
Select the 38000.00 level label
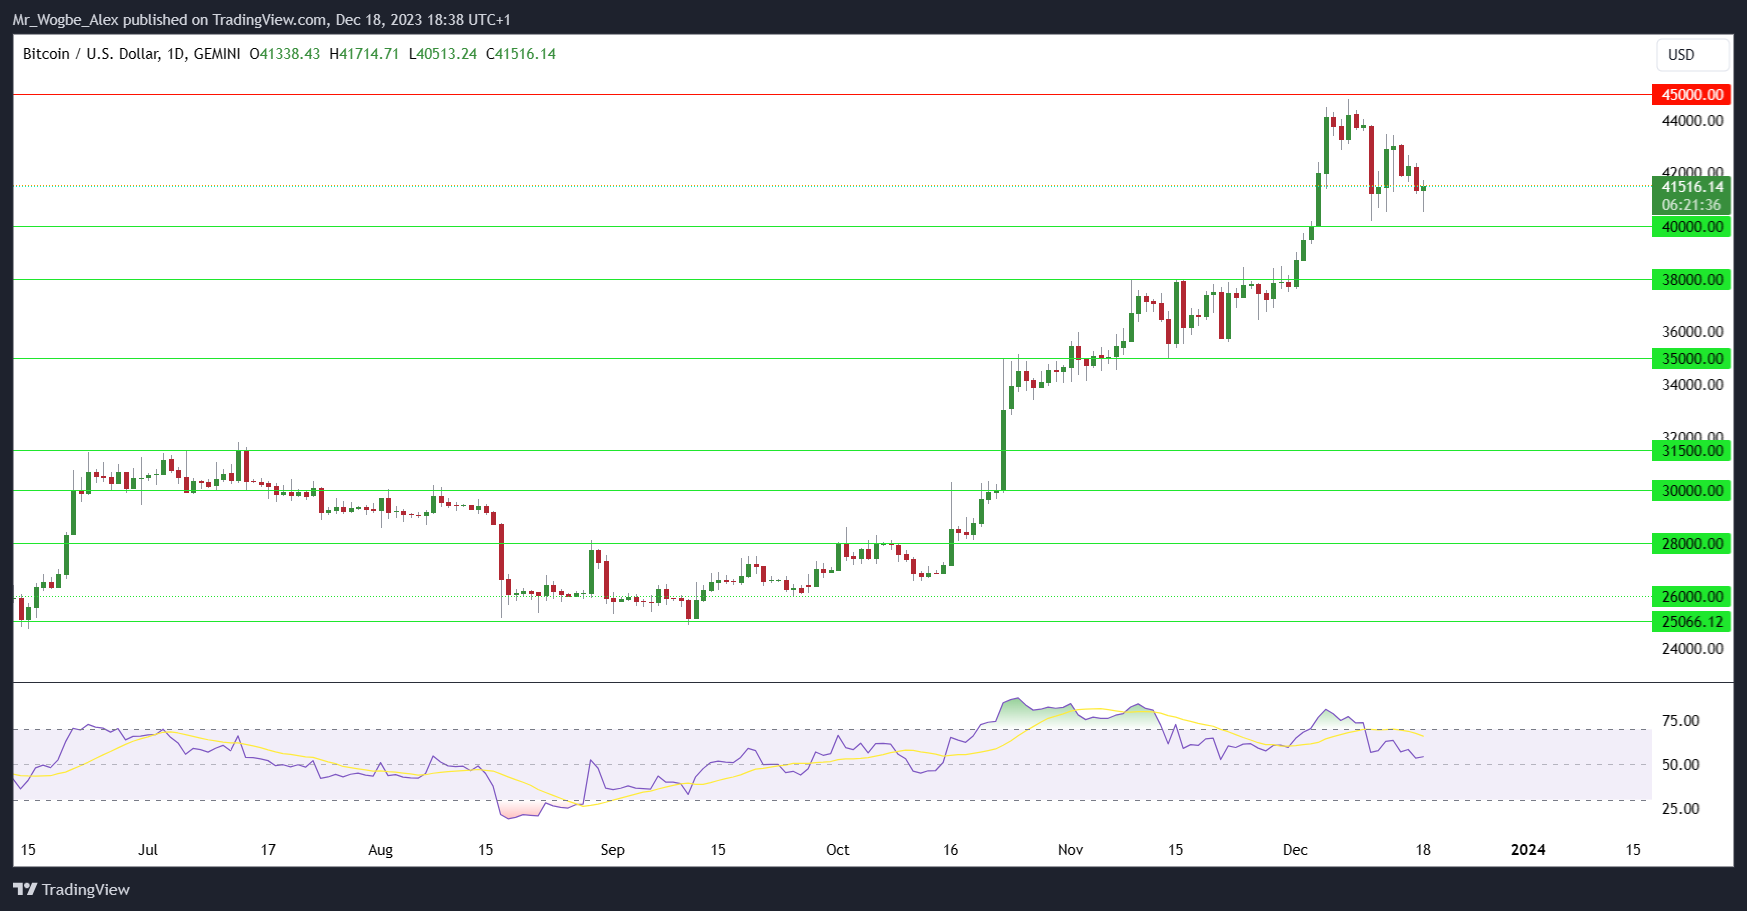pos(1691,280)
